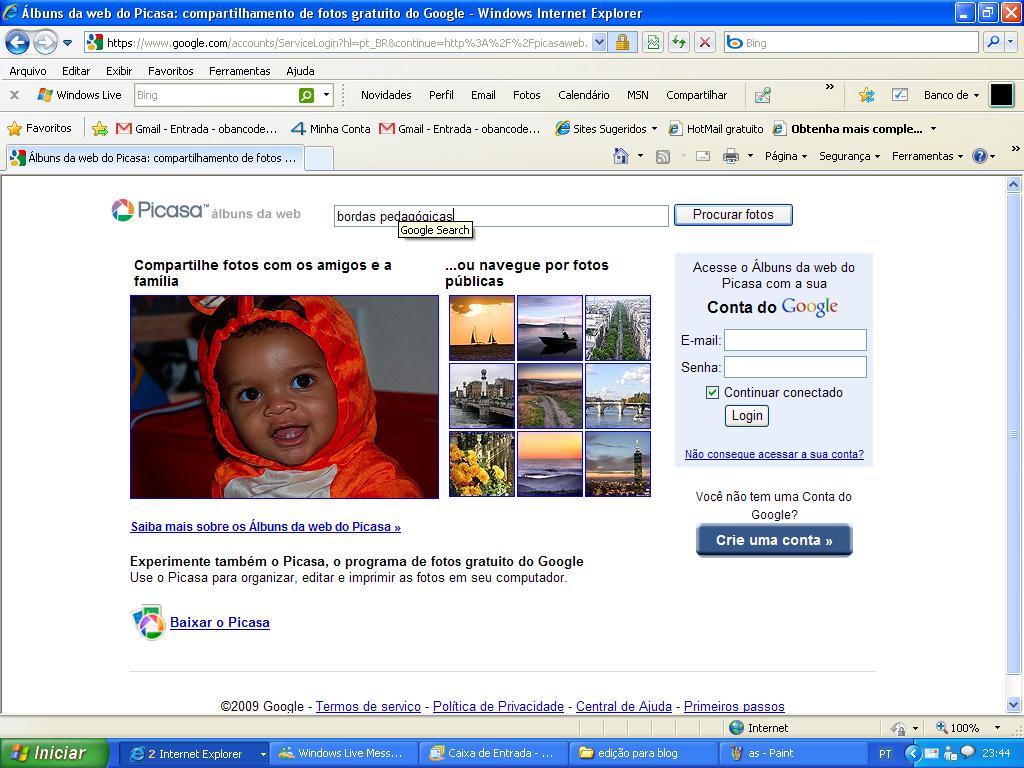Open the Termos de serviço link
This screenshot has height=768, width=1024.
368,706
